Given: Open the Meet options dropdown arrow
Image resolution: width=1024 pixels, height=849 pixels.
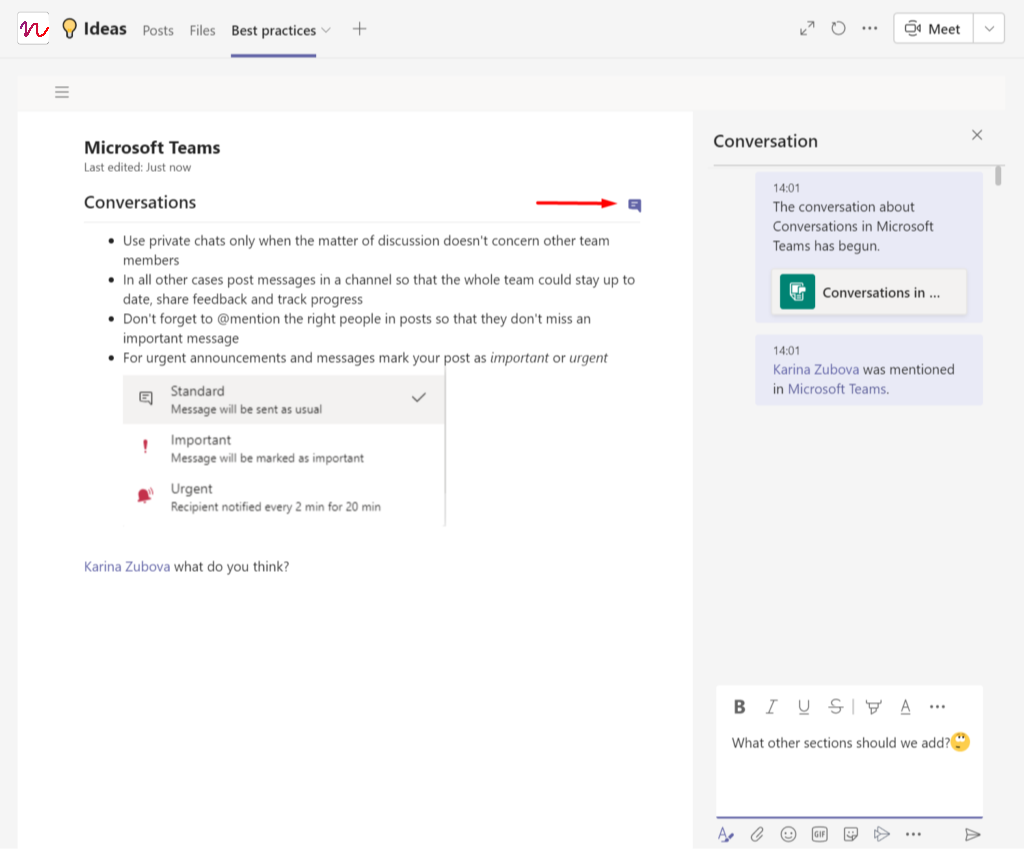Looking at the screenshot, I should [989, 29].
